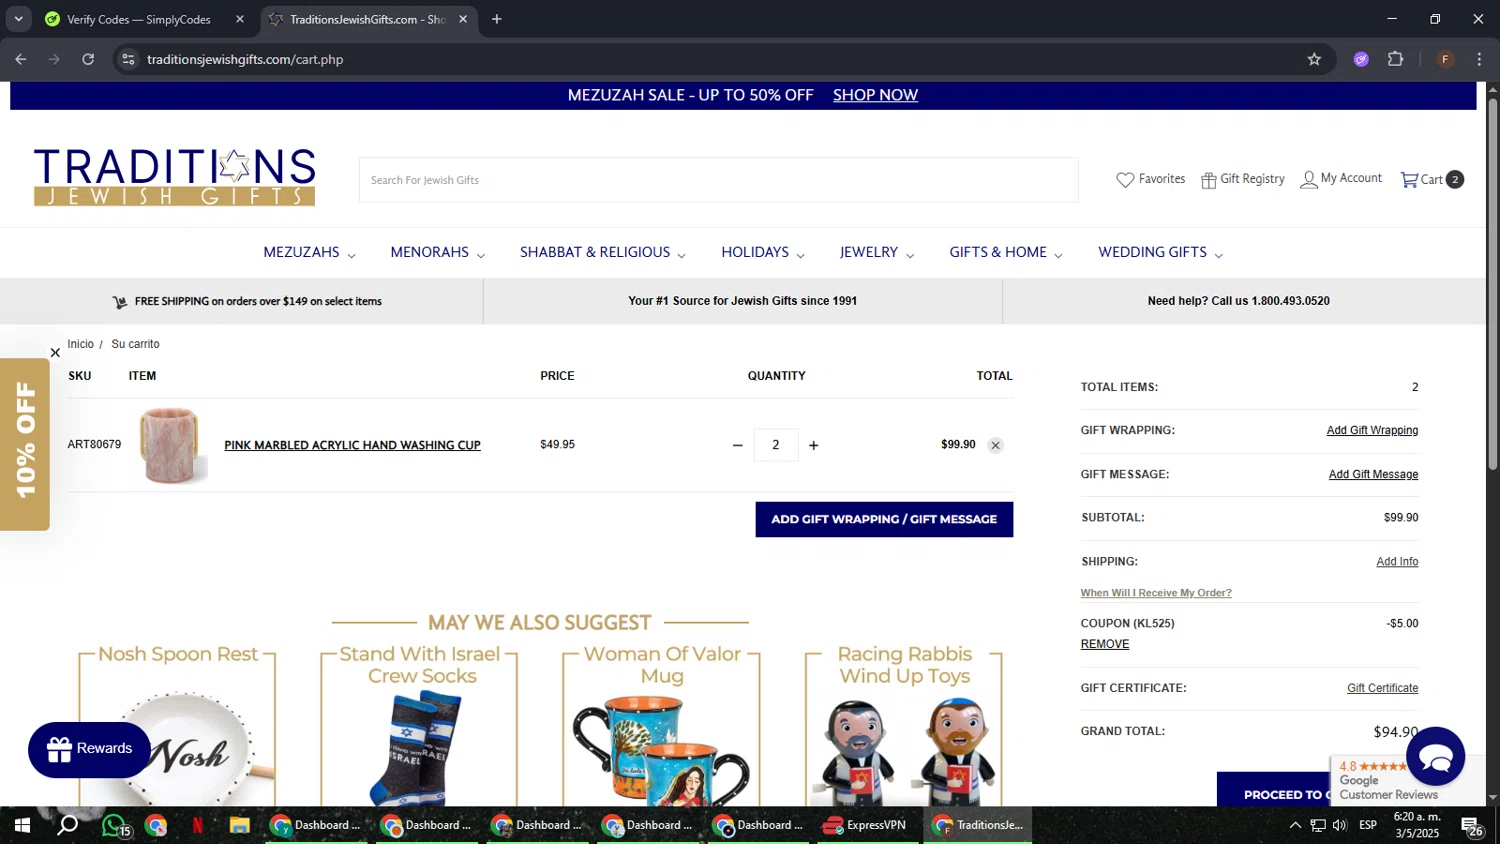This screenshot has height=844, width=1500.
Task: Open the Woman Of Valor Mug suggestion
Action: [x=661, y=728]
